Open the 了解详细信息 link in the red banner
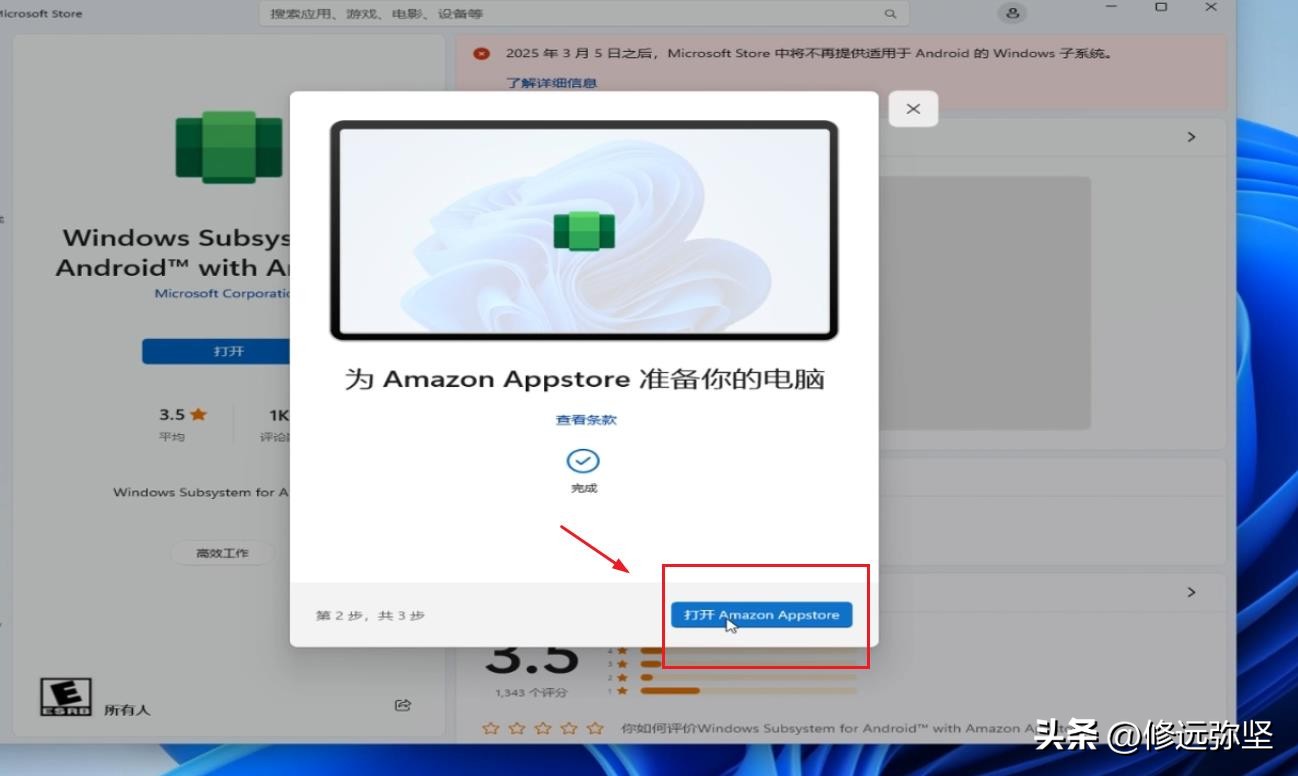Viewport: 1298px width, 776px height. tap(551, 83)
